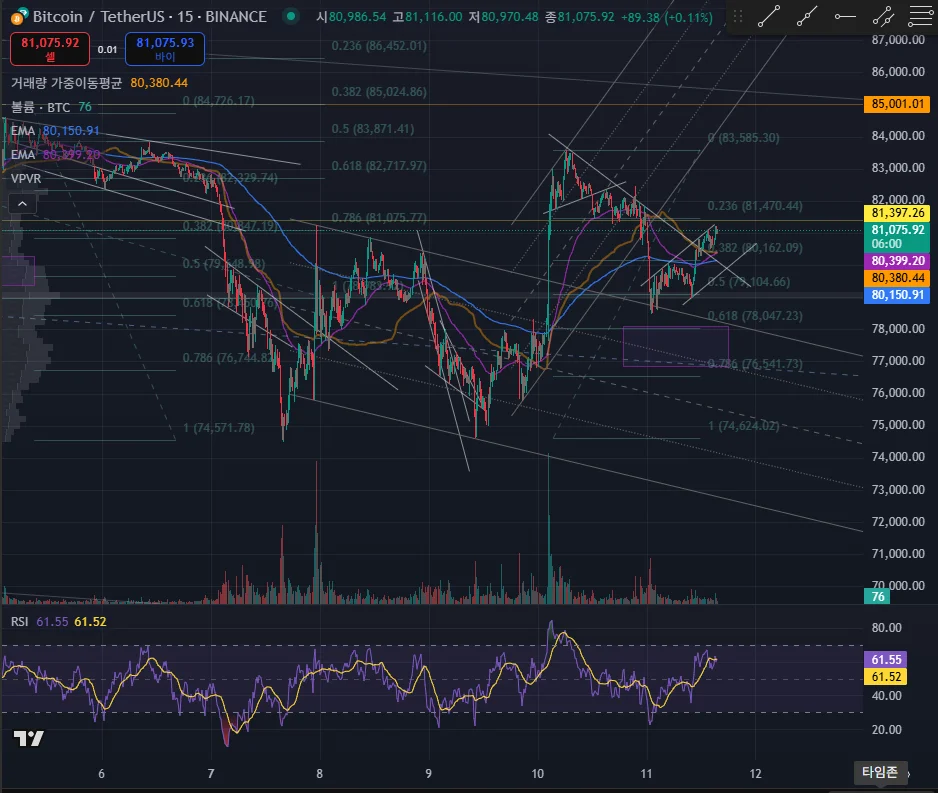The width and height of the screenshot is (938, 793).
Task: Select the VPVR indicator legend
Action: click(x=26, y=178)
